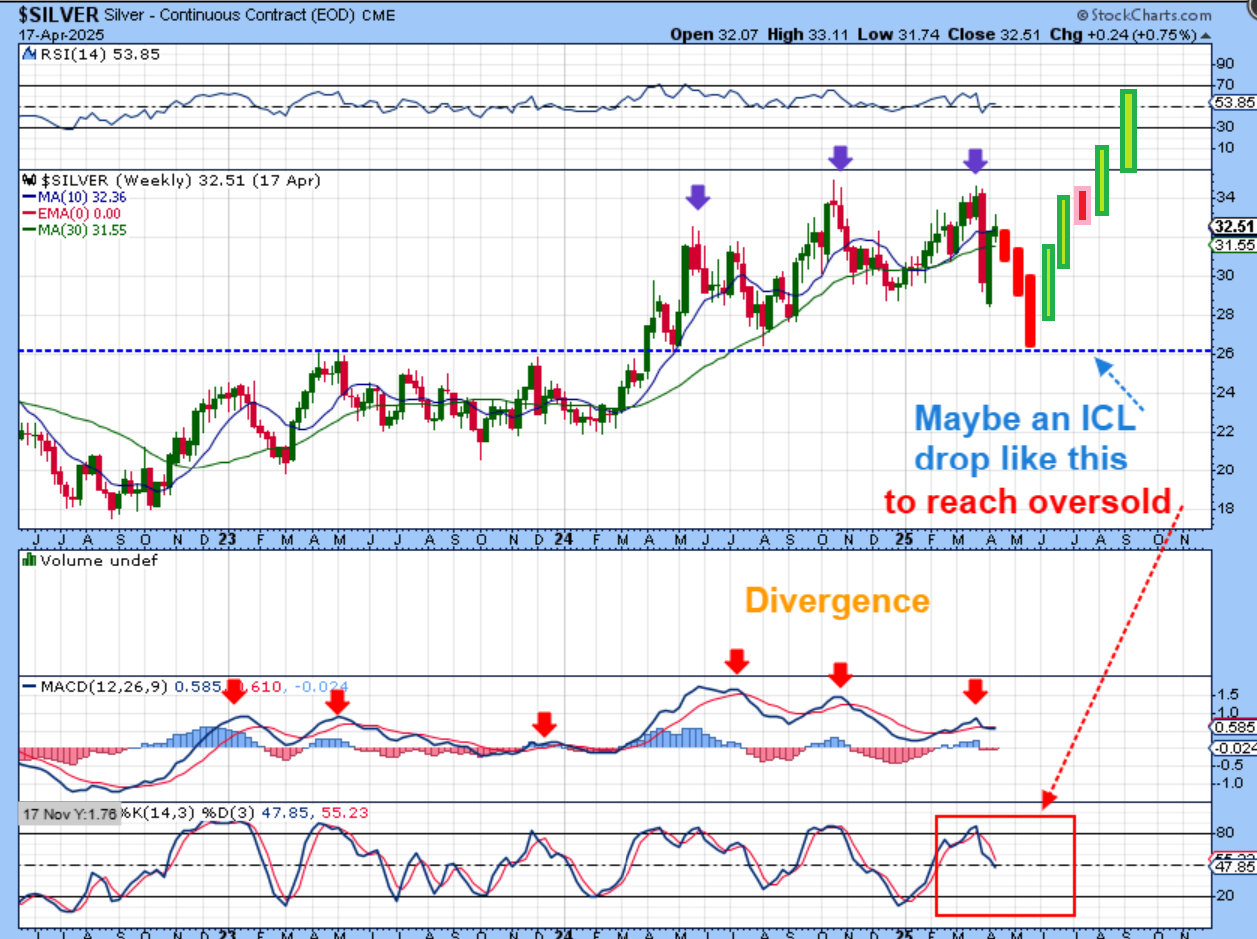Click the tallest projected green candle at far right
This screenshot has height=939, width=1257.
[x=1128, y=130]
